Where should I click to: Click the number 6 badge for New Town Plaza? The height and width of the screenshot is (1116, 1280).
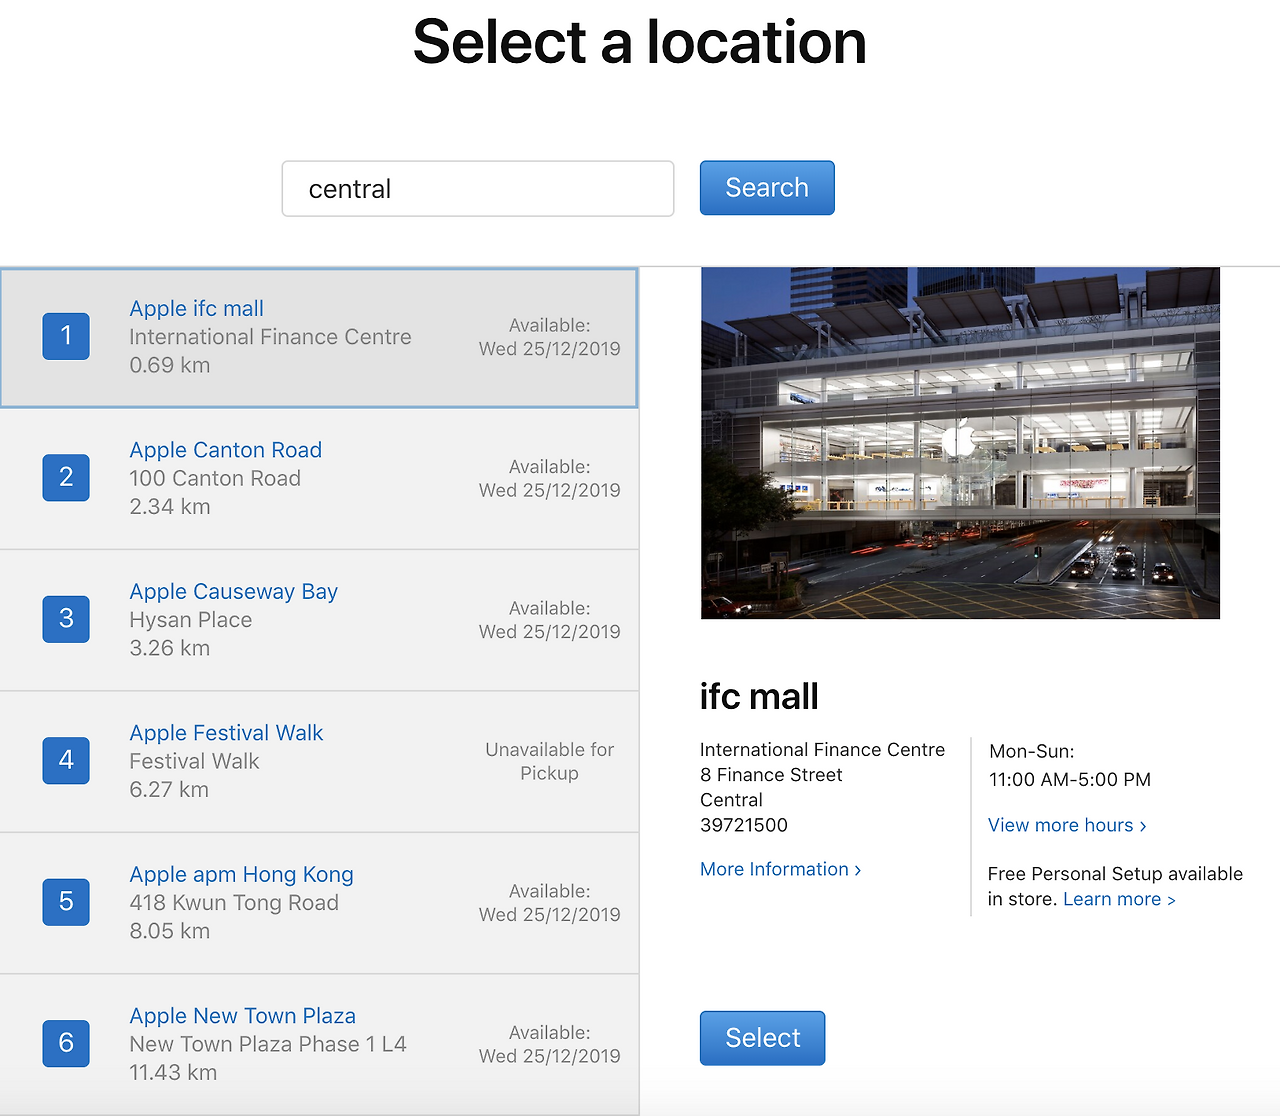click(x=66, y=1043)
